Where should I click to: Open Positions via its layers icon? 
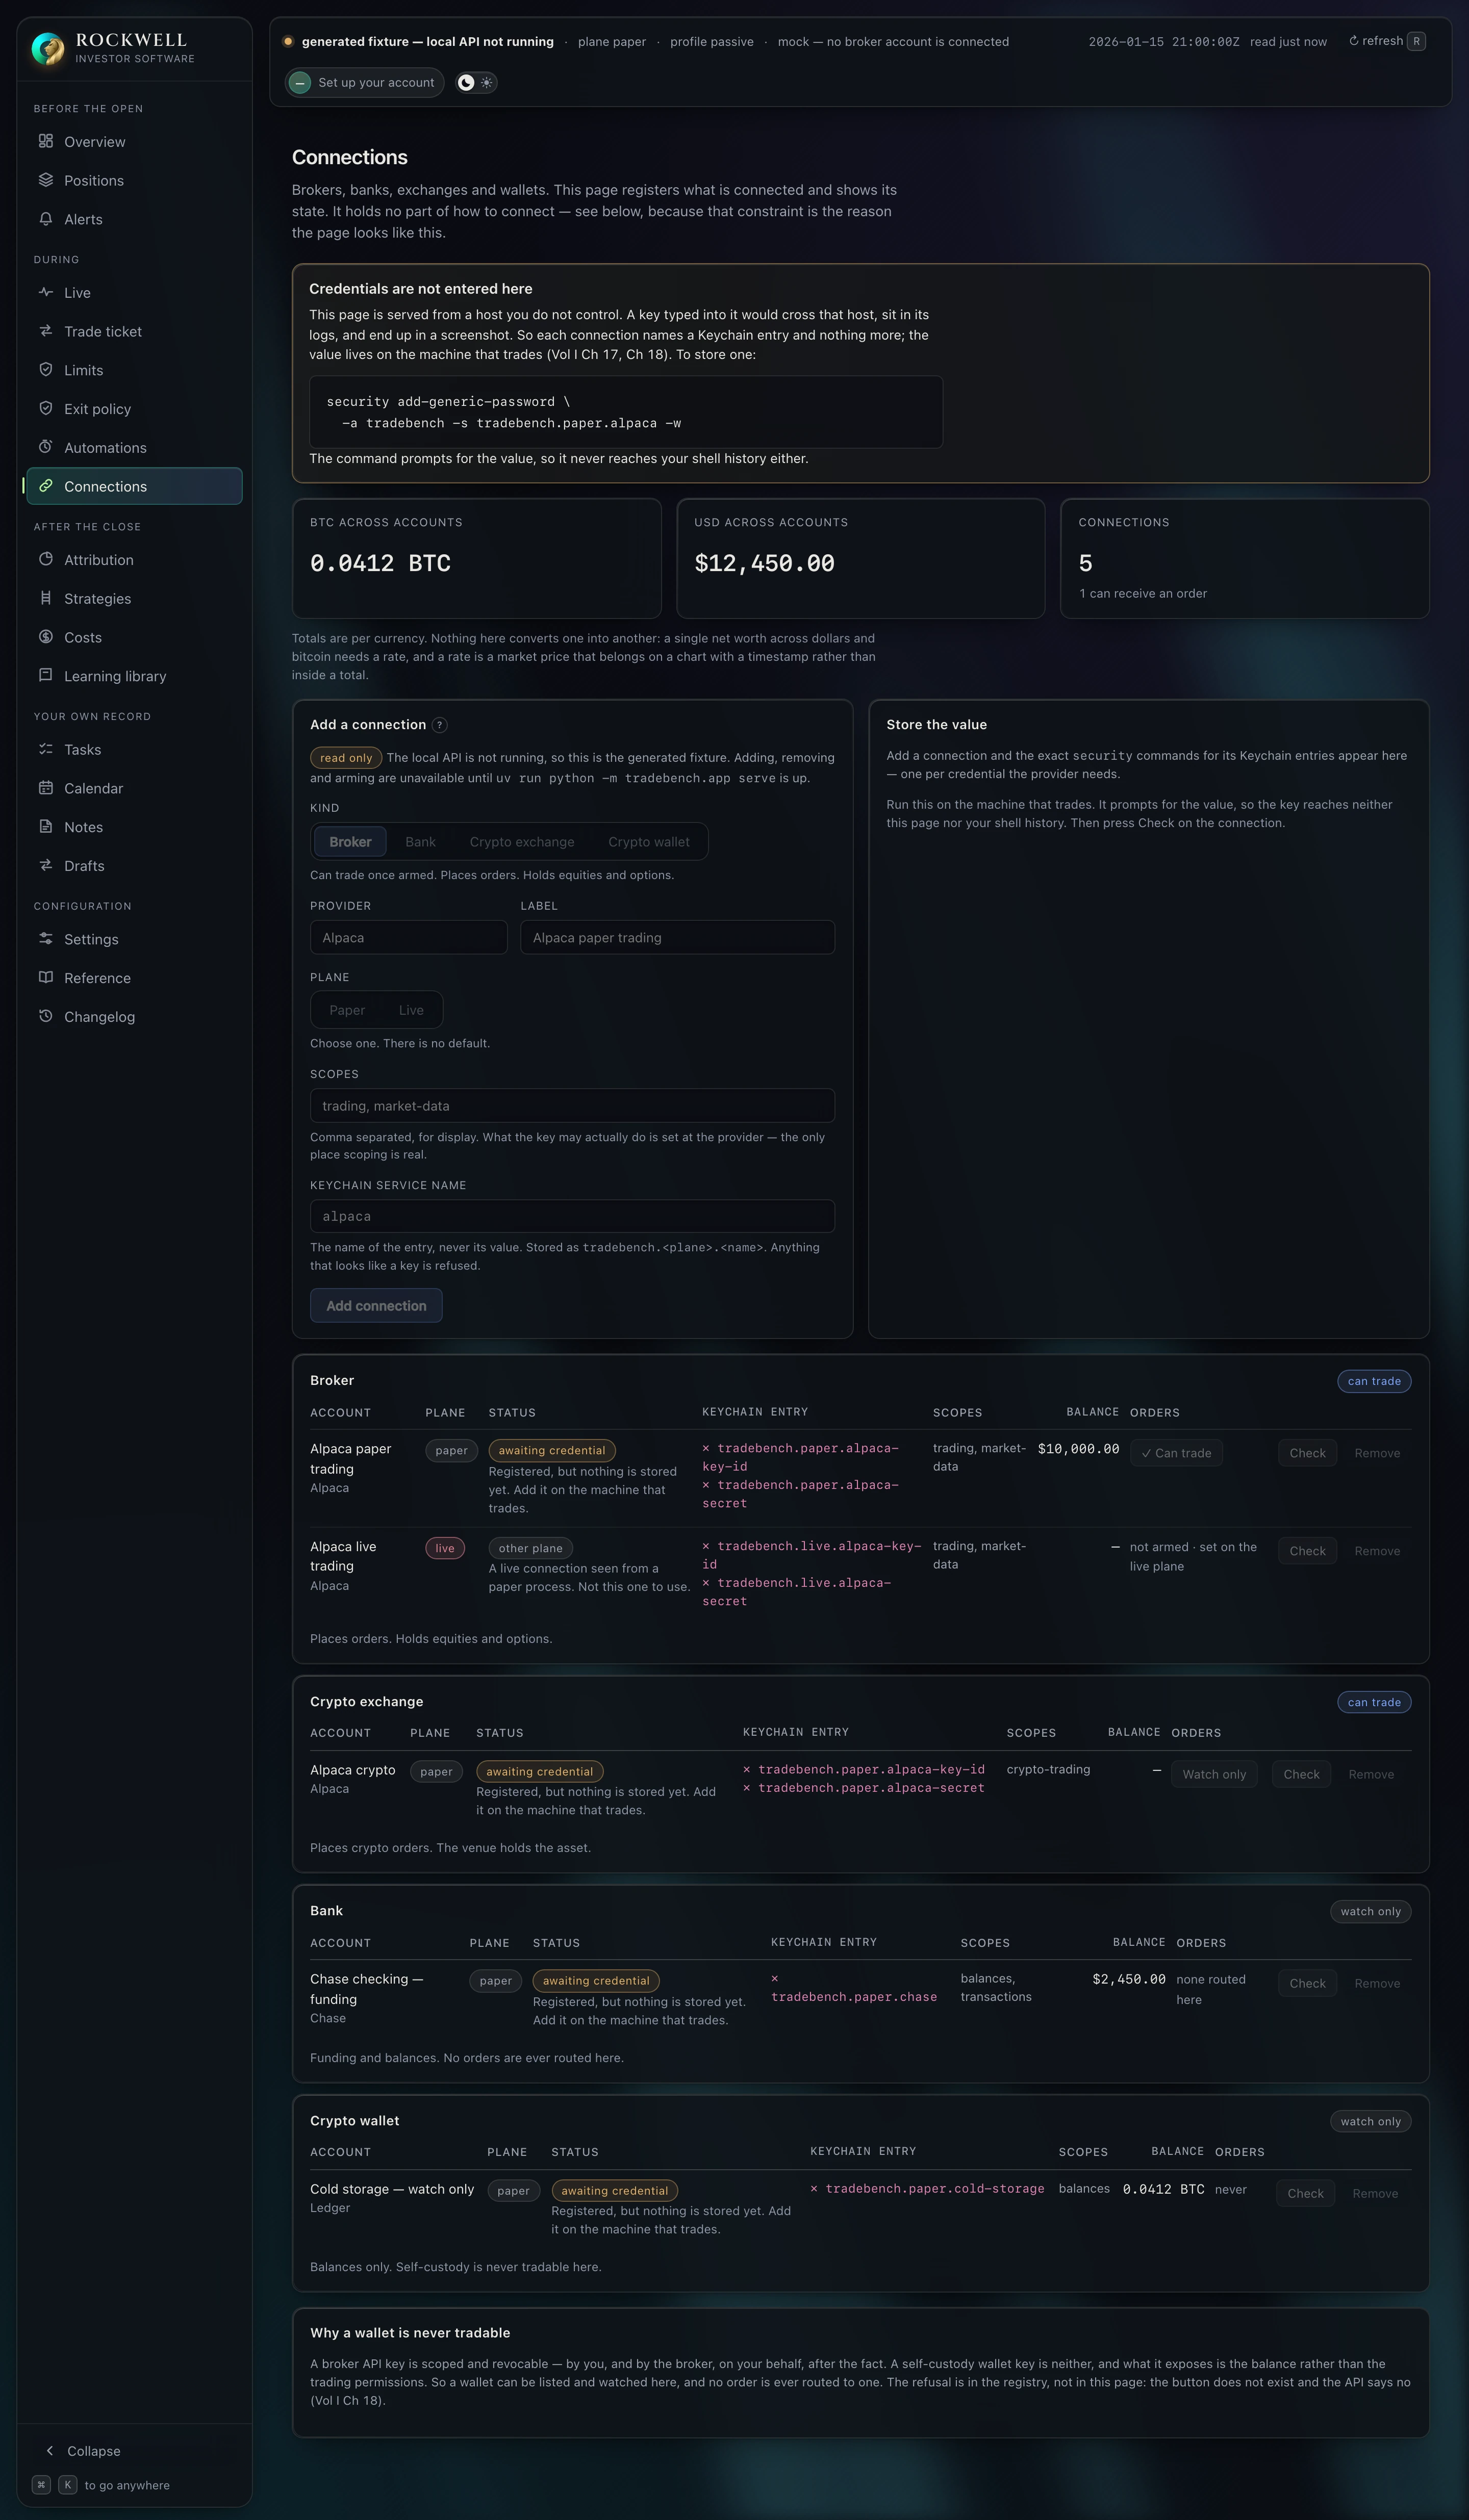point(46,180)
